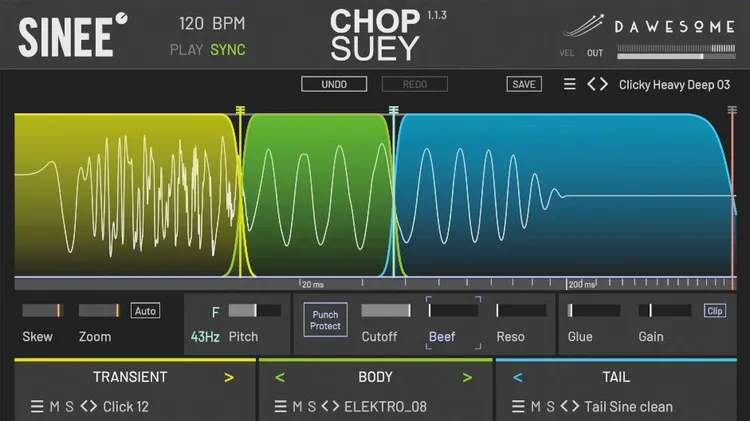Move Body right with green arrow
This screenshot has height=421, width=750.
tap(467, 378)
